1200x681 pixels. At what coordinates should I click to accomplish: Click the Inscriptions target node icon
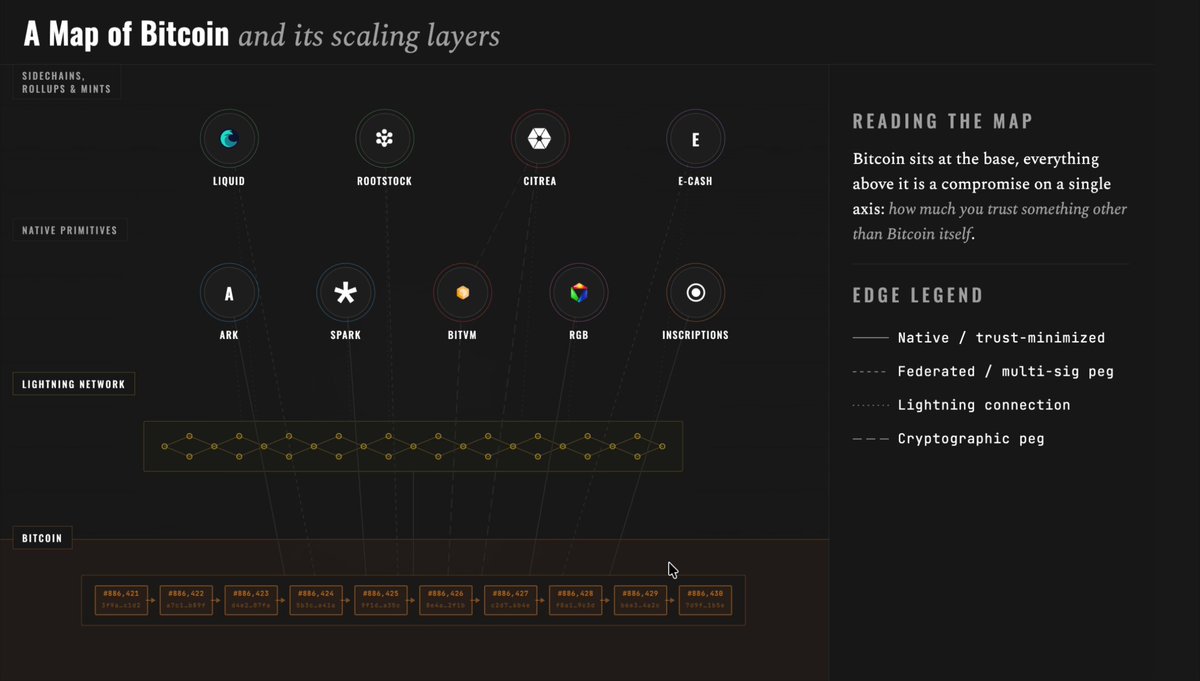[x=696, y=293]
